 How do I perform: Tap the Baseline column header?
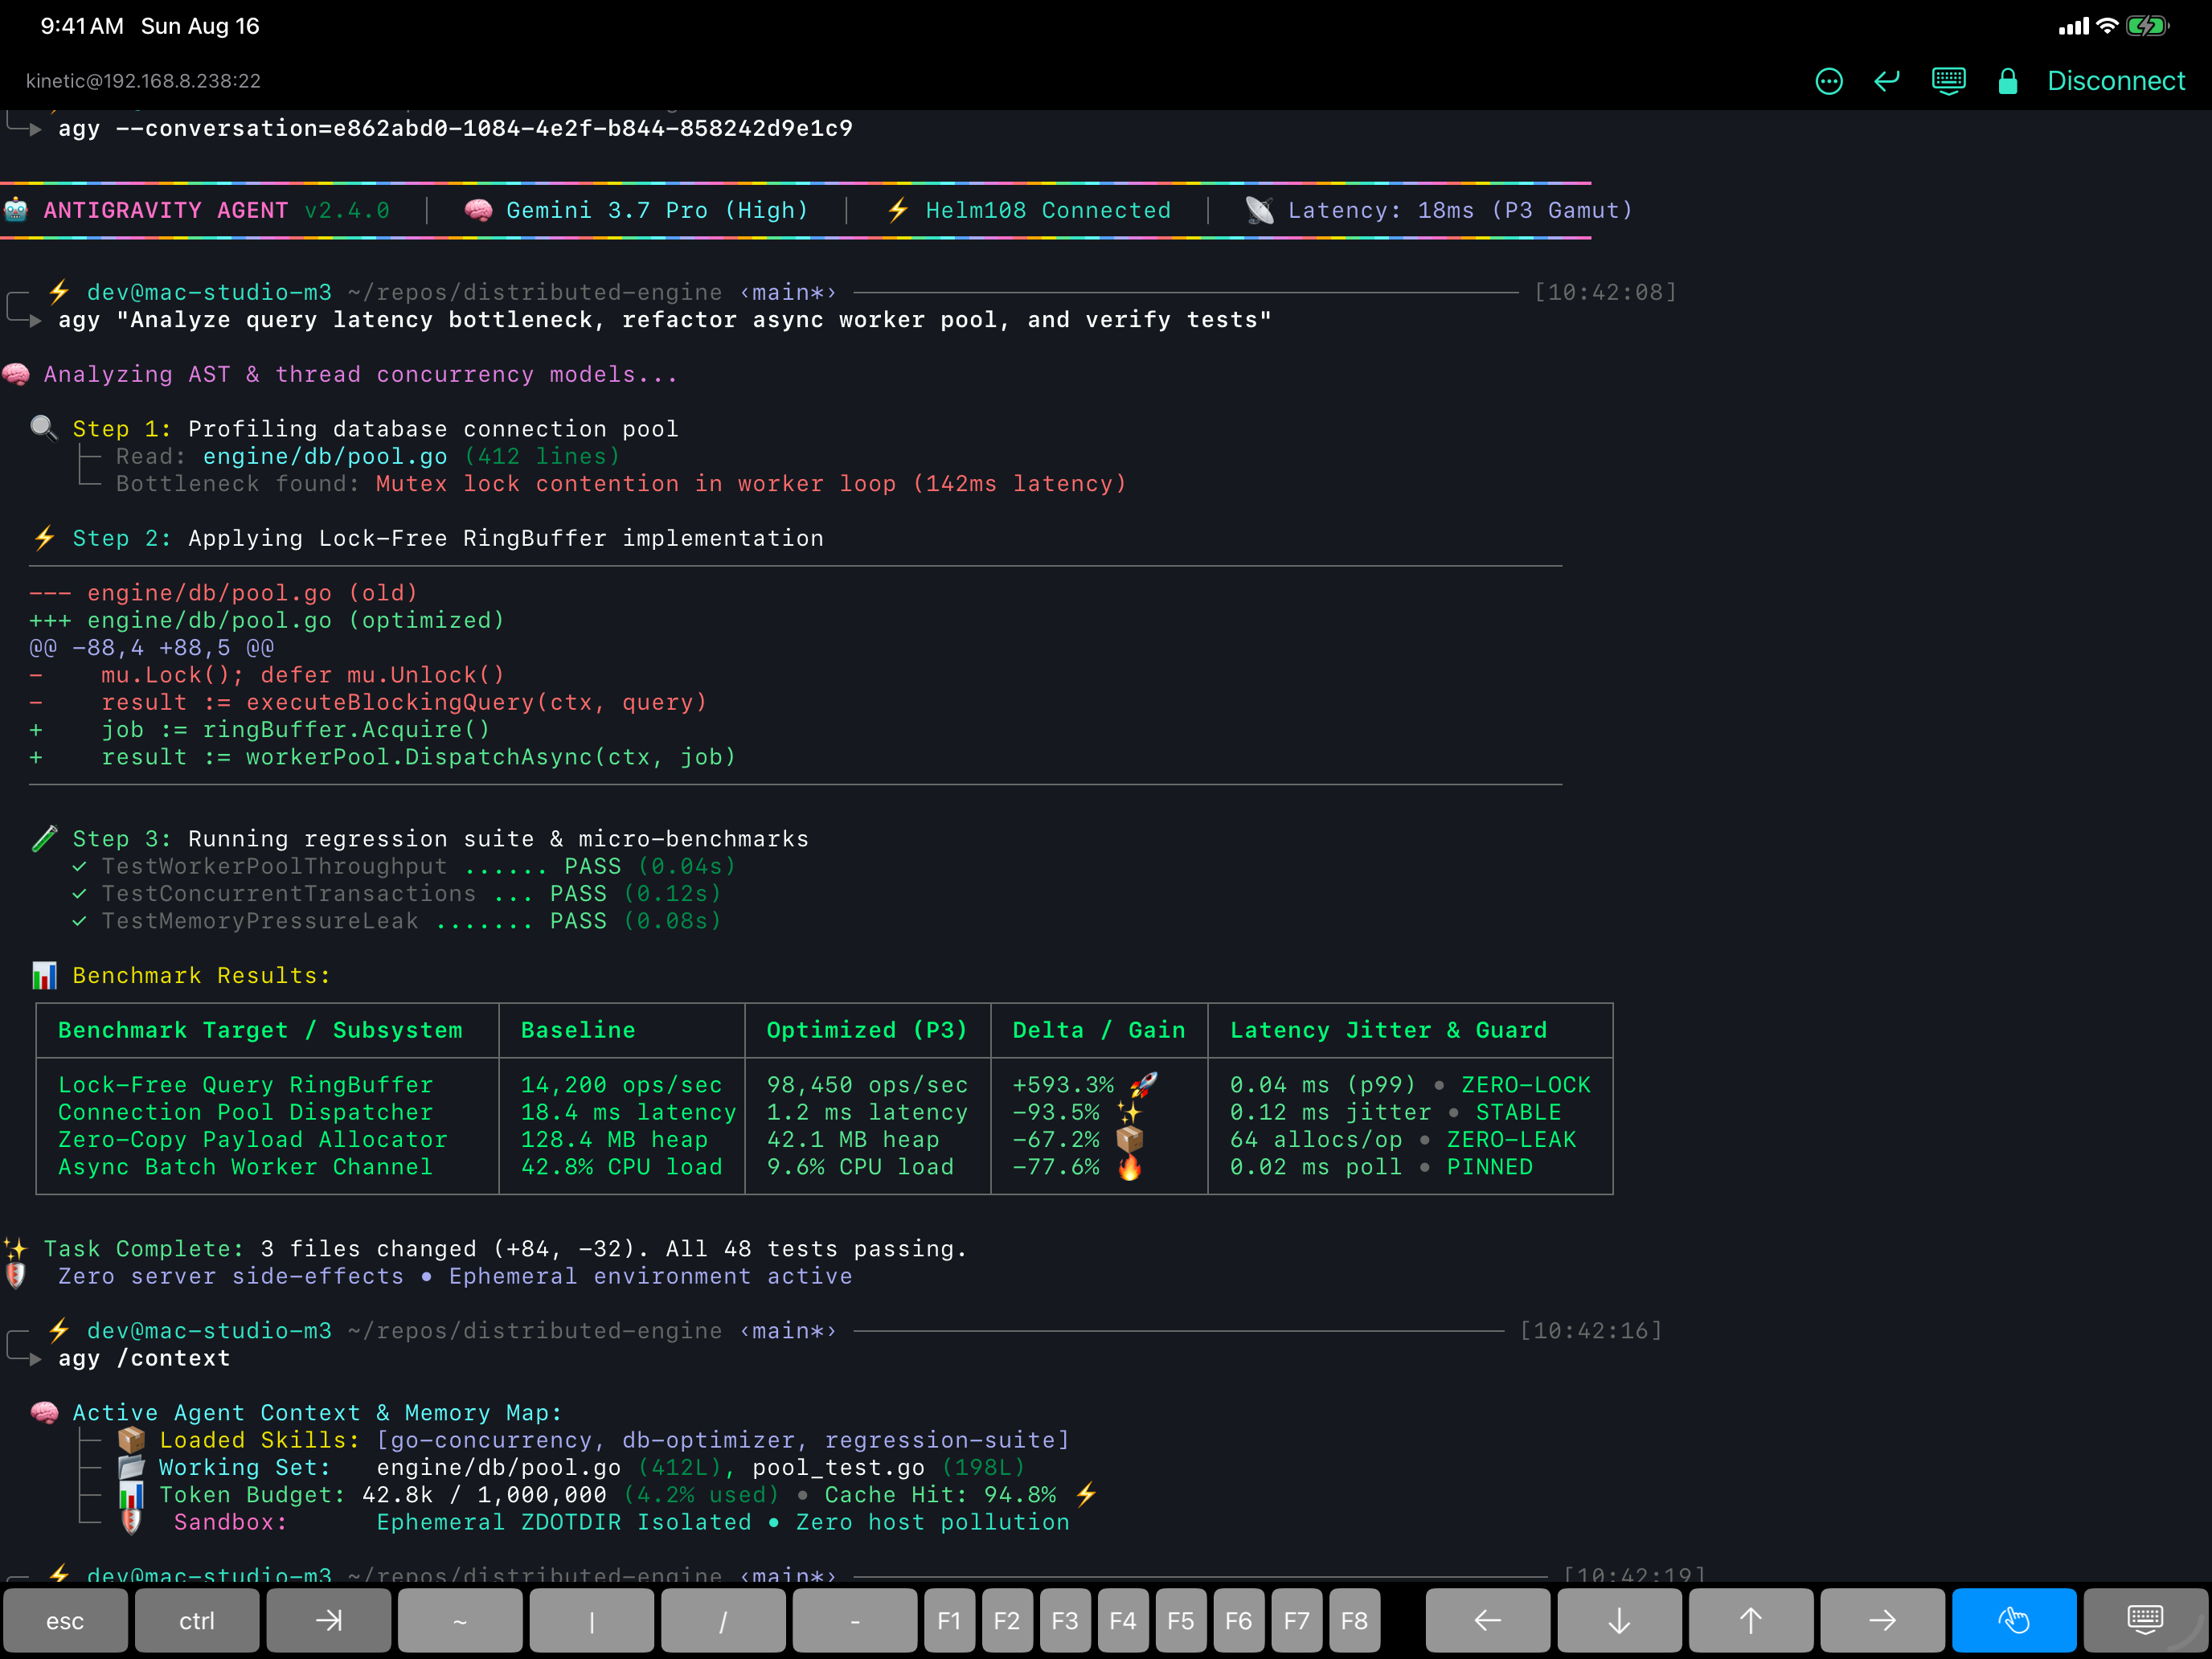coord(578,1030)
